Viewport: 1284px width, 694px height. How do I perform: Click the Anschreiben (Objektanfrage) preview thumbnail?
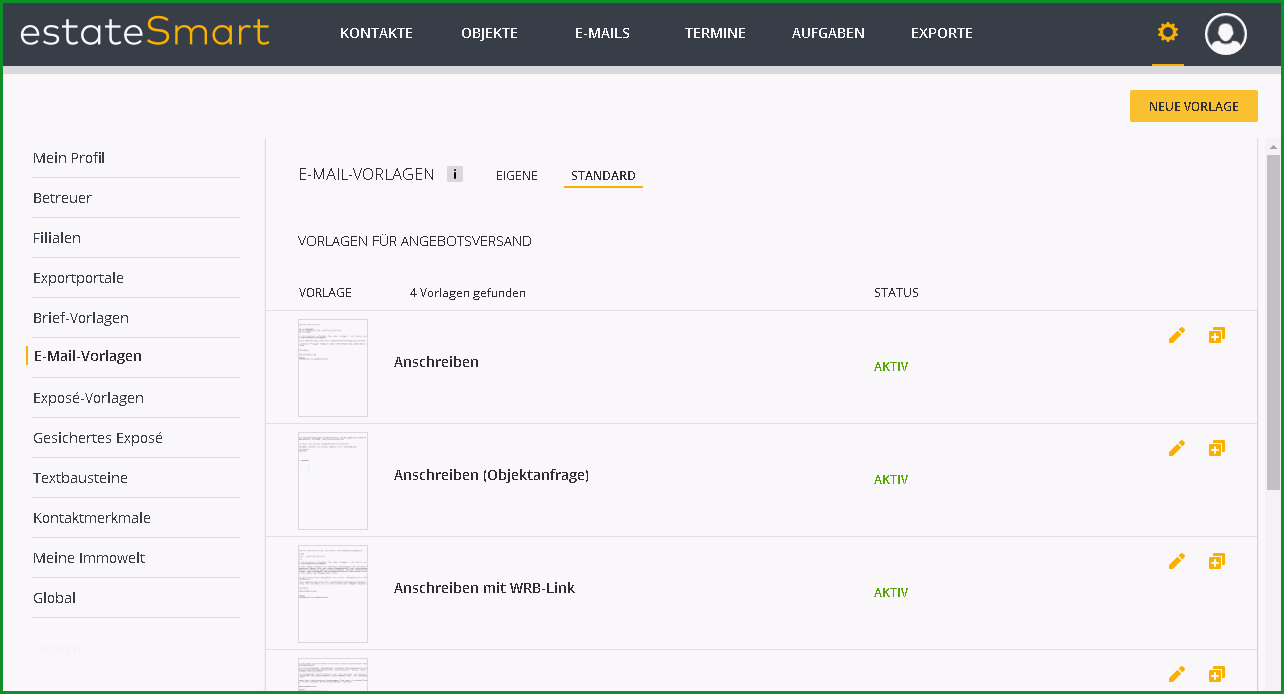[x=333, y=481]
